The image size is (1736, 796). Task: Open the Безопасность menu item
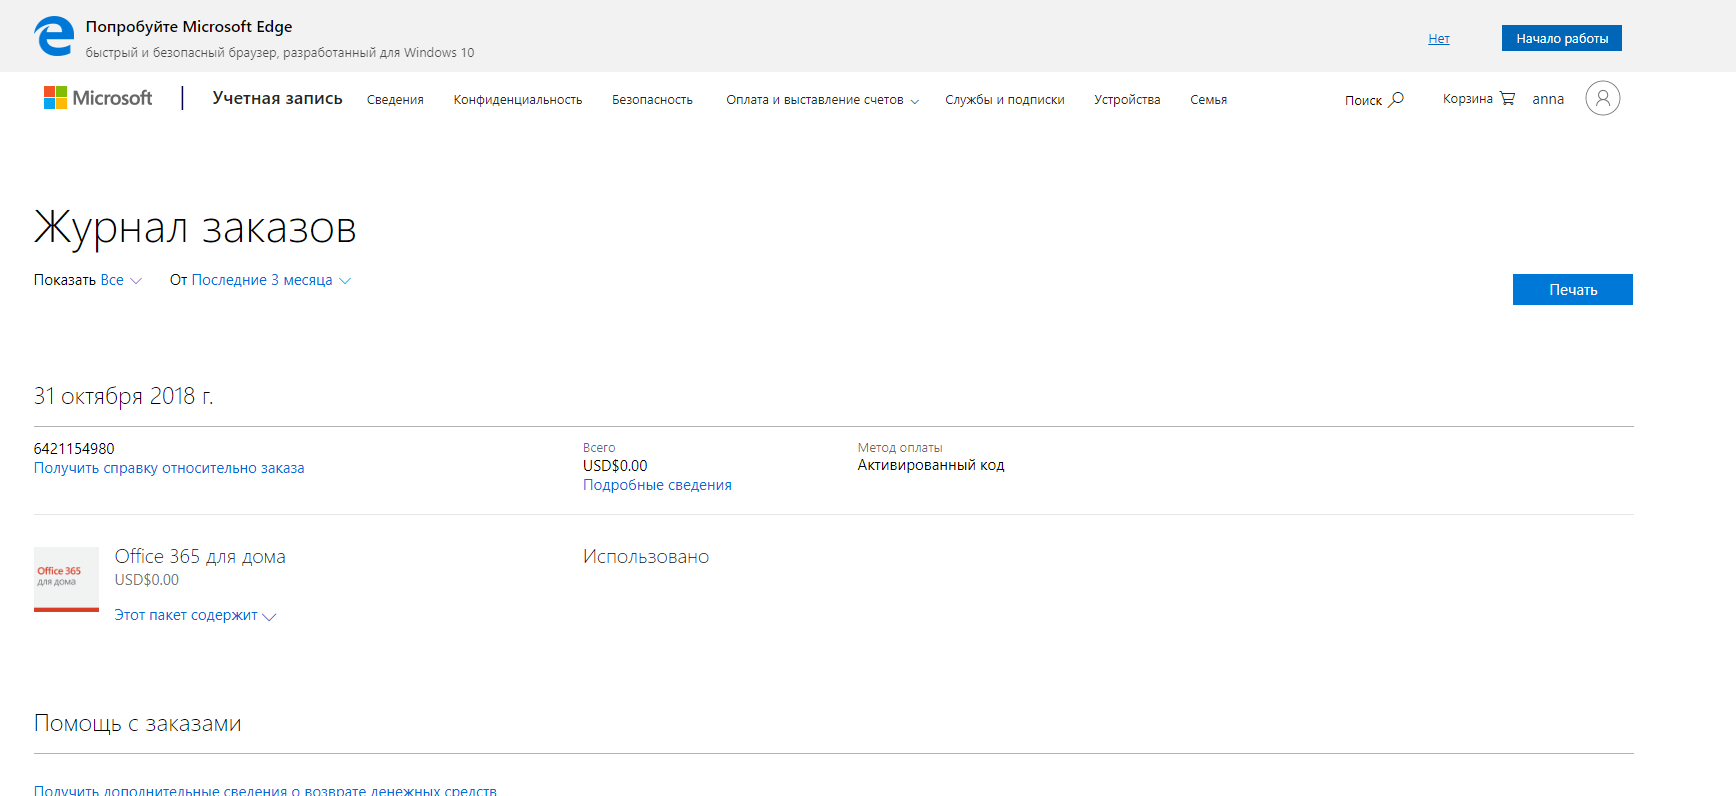(x=652, y=100)
